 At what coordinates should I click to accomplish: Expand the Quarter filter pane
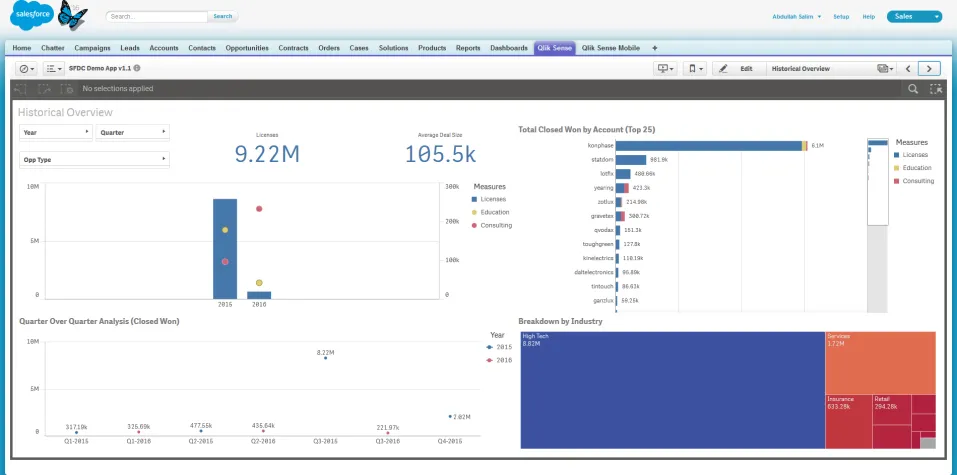[x=132, y=132]
